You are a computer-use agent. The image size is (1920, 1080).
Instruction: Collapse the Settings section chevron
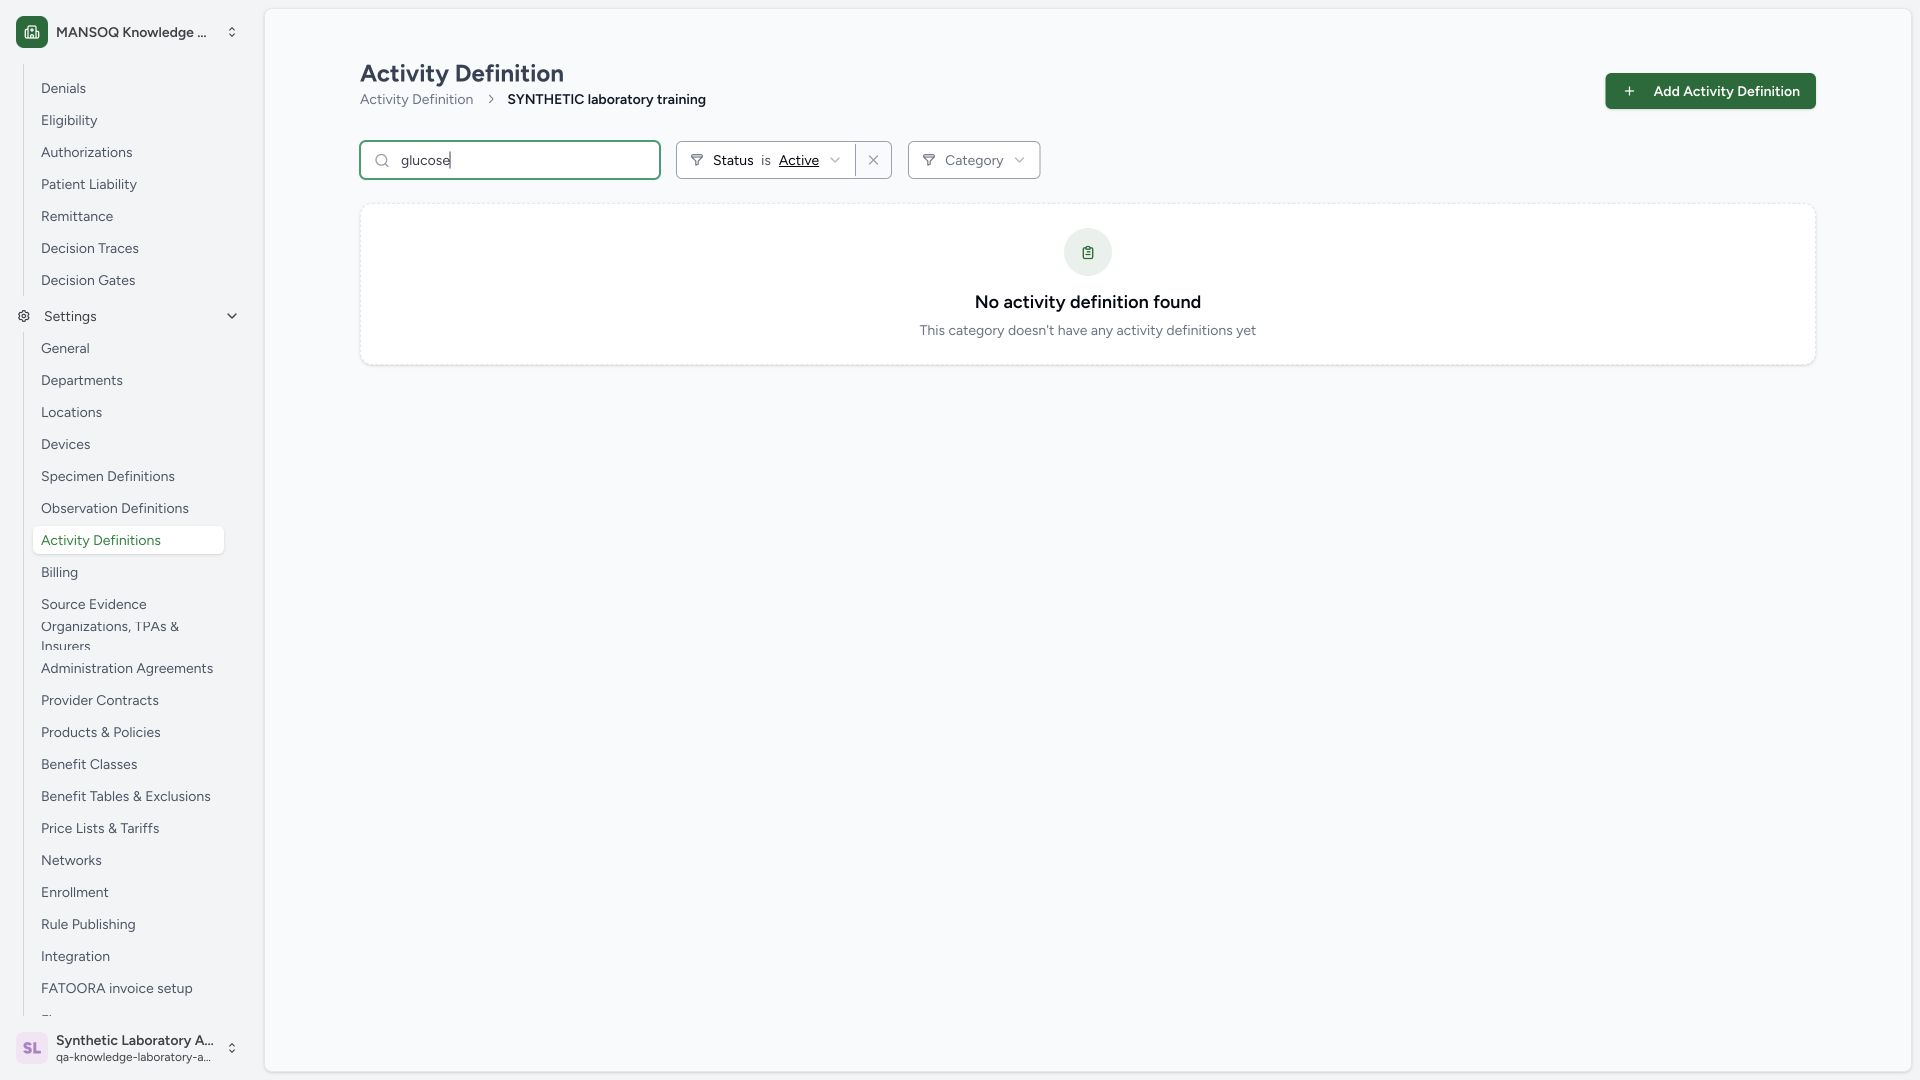coord(232,316)
